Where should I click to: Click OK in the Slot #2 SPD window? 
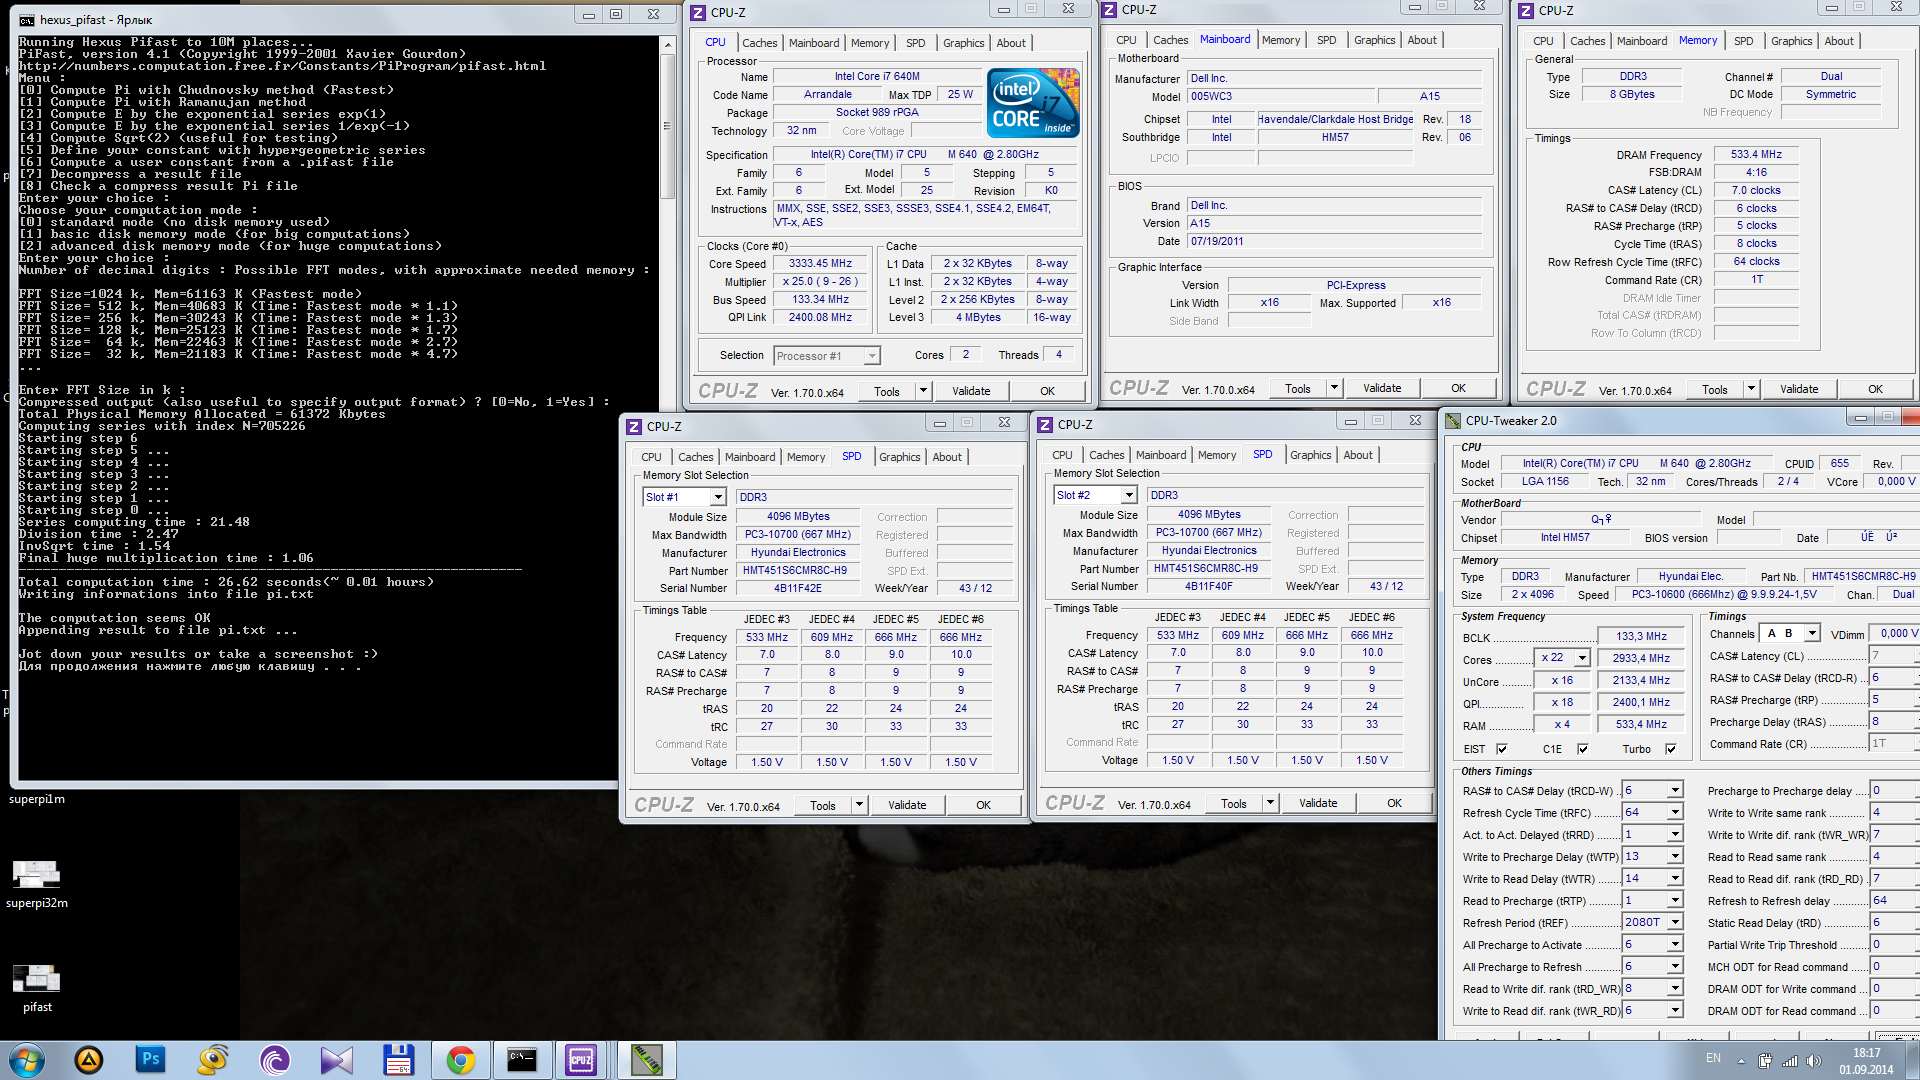[x=1394, y=803]
